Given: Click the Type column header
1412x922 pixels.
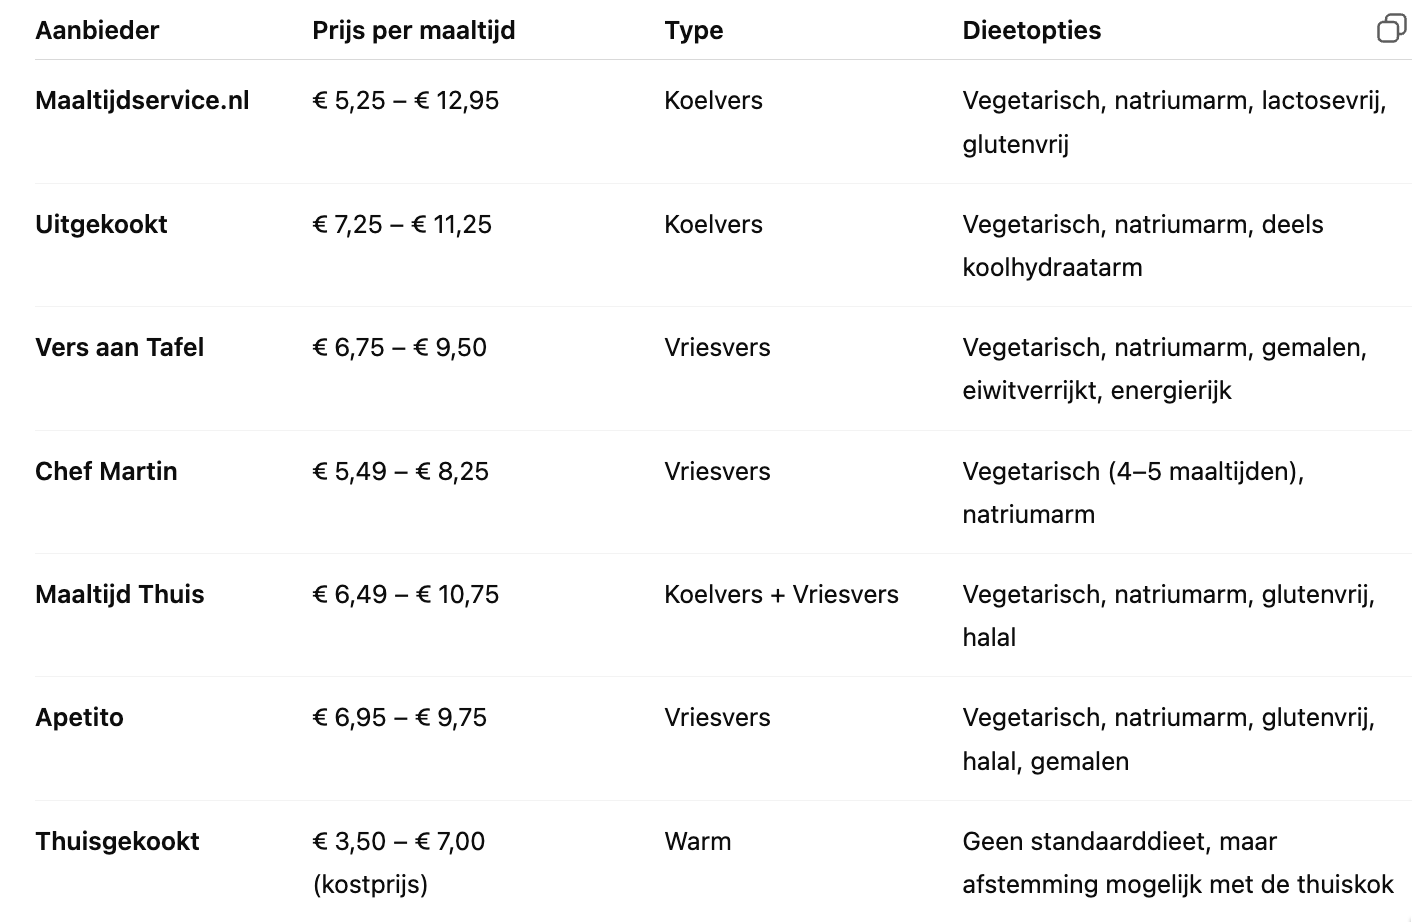Looking at the screenshot, I should [693, 30].
